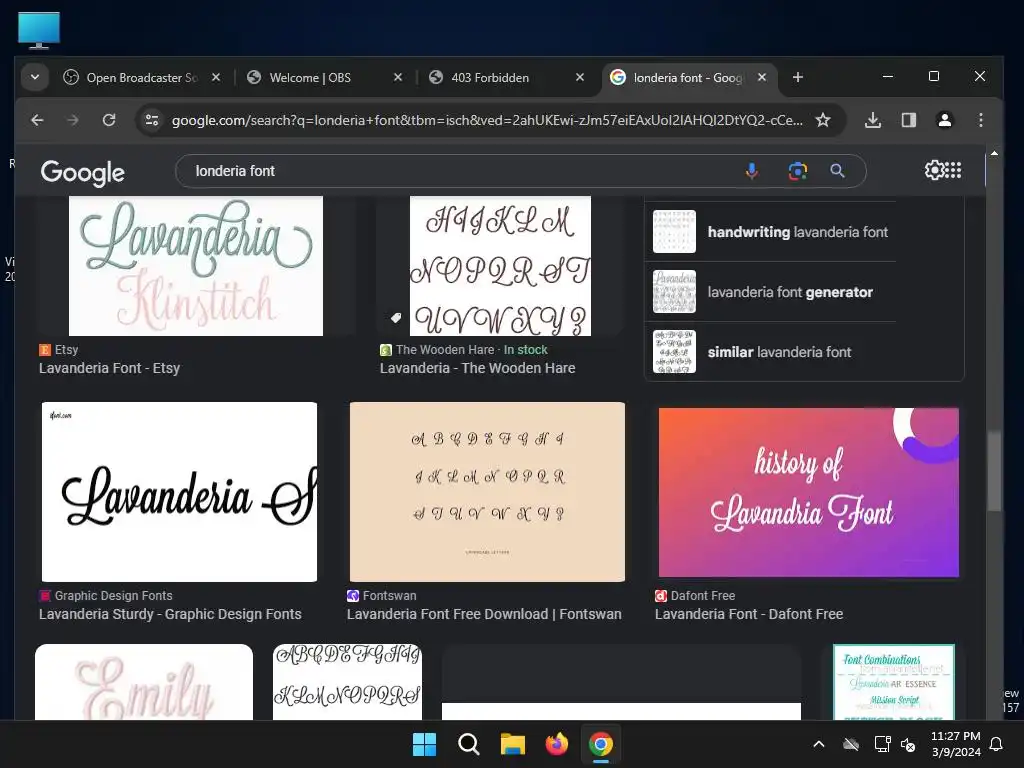Viewport: 1024px width, 768px height.
Task: Open Google quick settings gear
Action: point(934,170)
